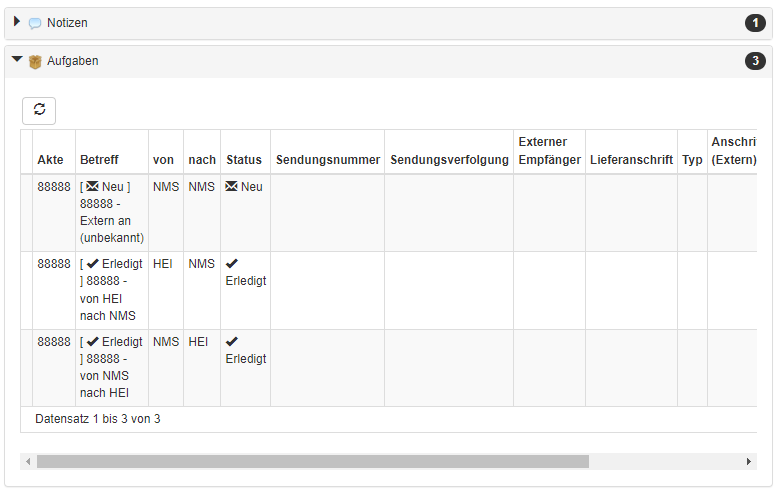779x493 pixels.
Task: Click the right arrow of the horizontal scrollbar
Action: coord(749,462)
